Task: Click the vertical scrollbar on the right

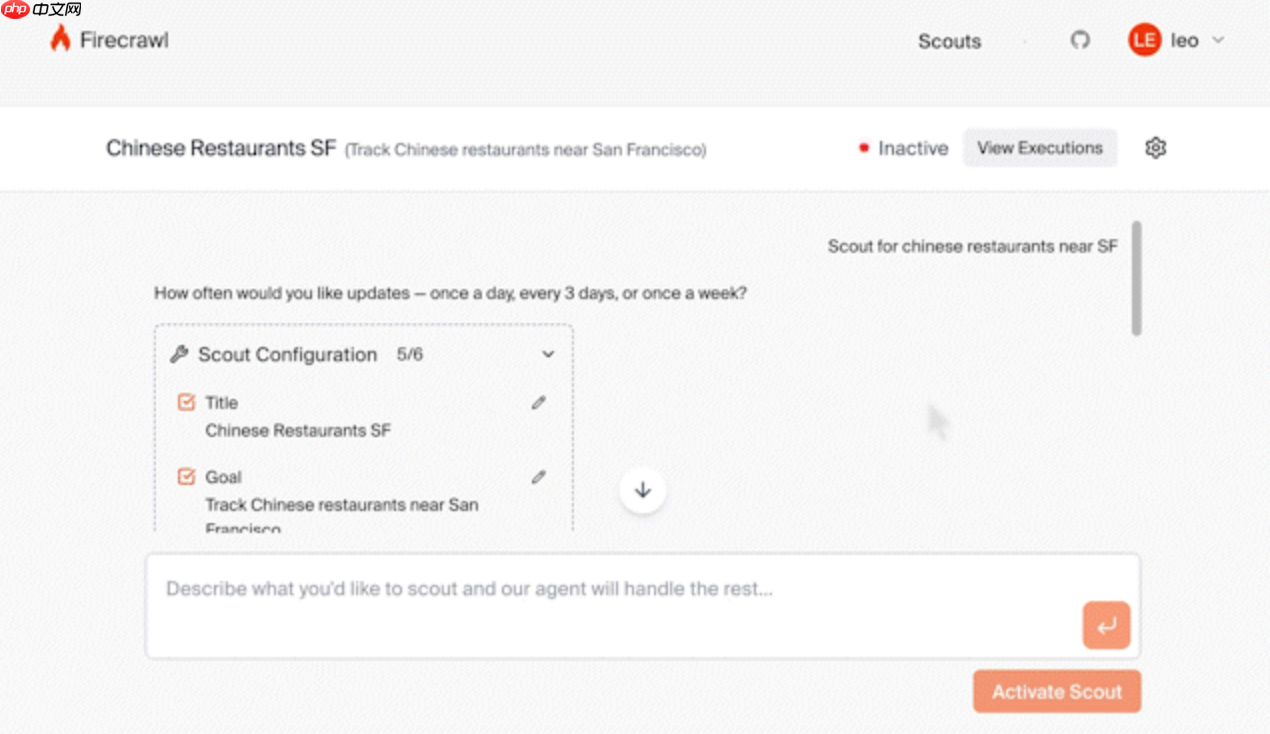Action: tap(1136, 280)
